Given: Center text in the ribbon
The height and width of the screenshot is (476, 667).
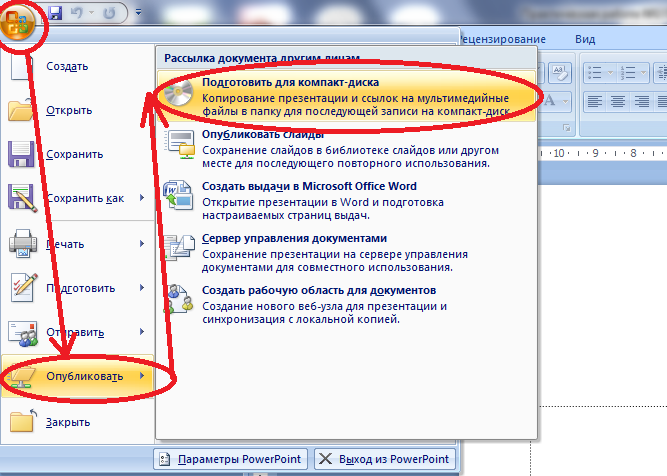Looking at the screenshot, I should (618, 102).
